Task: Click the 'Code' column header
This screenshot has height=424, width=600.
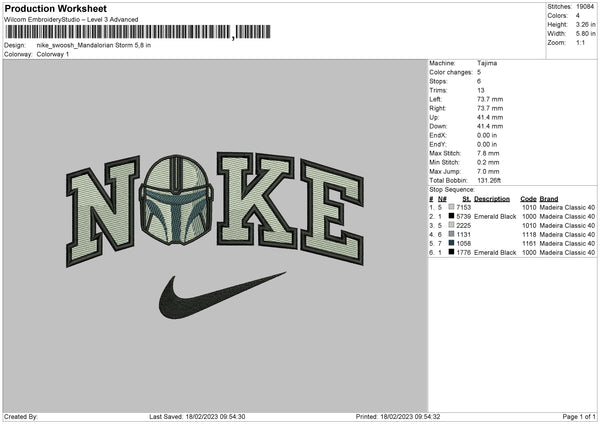Action: click(528, 199)
